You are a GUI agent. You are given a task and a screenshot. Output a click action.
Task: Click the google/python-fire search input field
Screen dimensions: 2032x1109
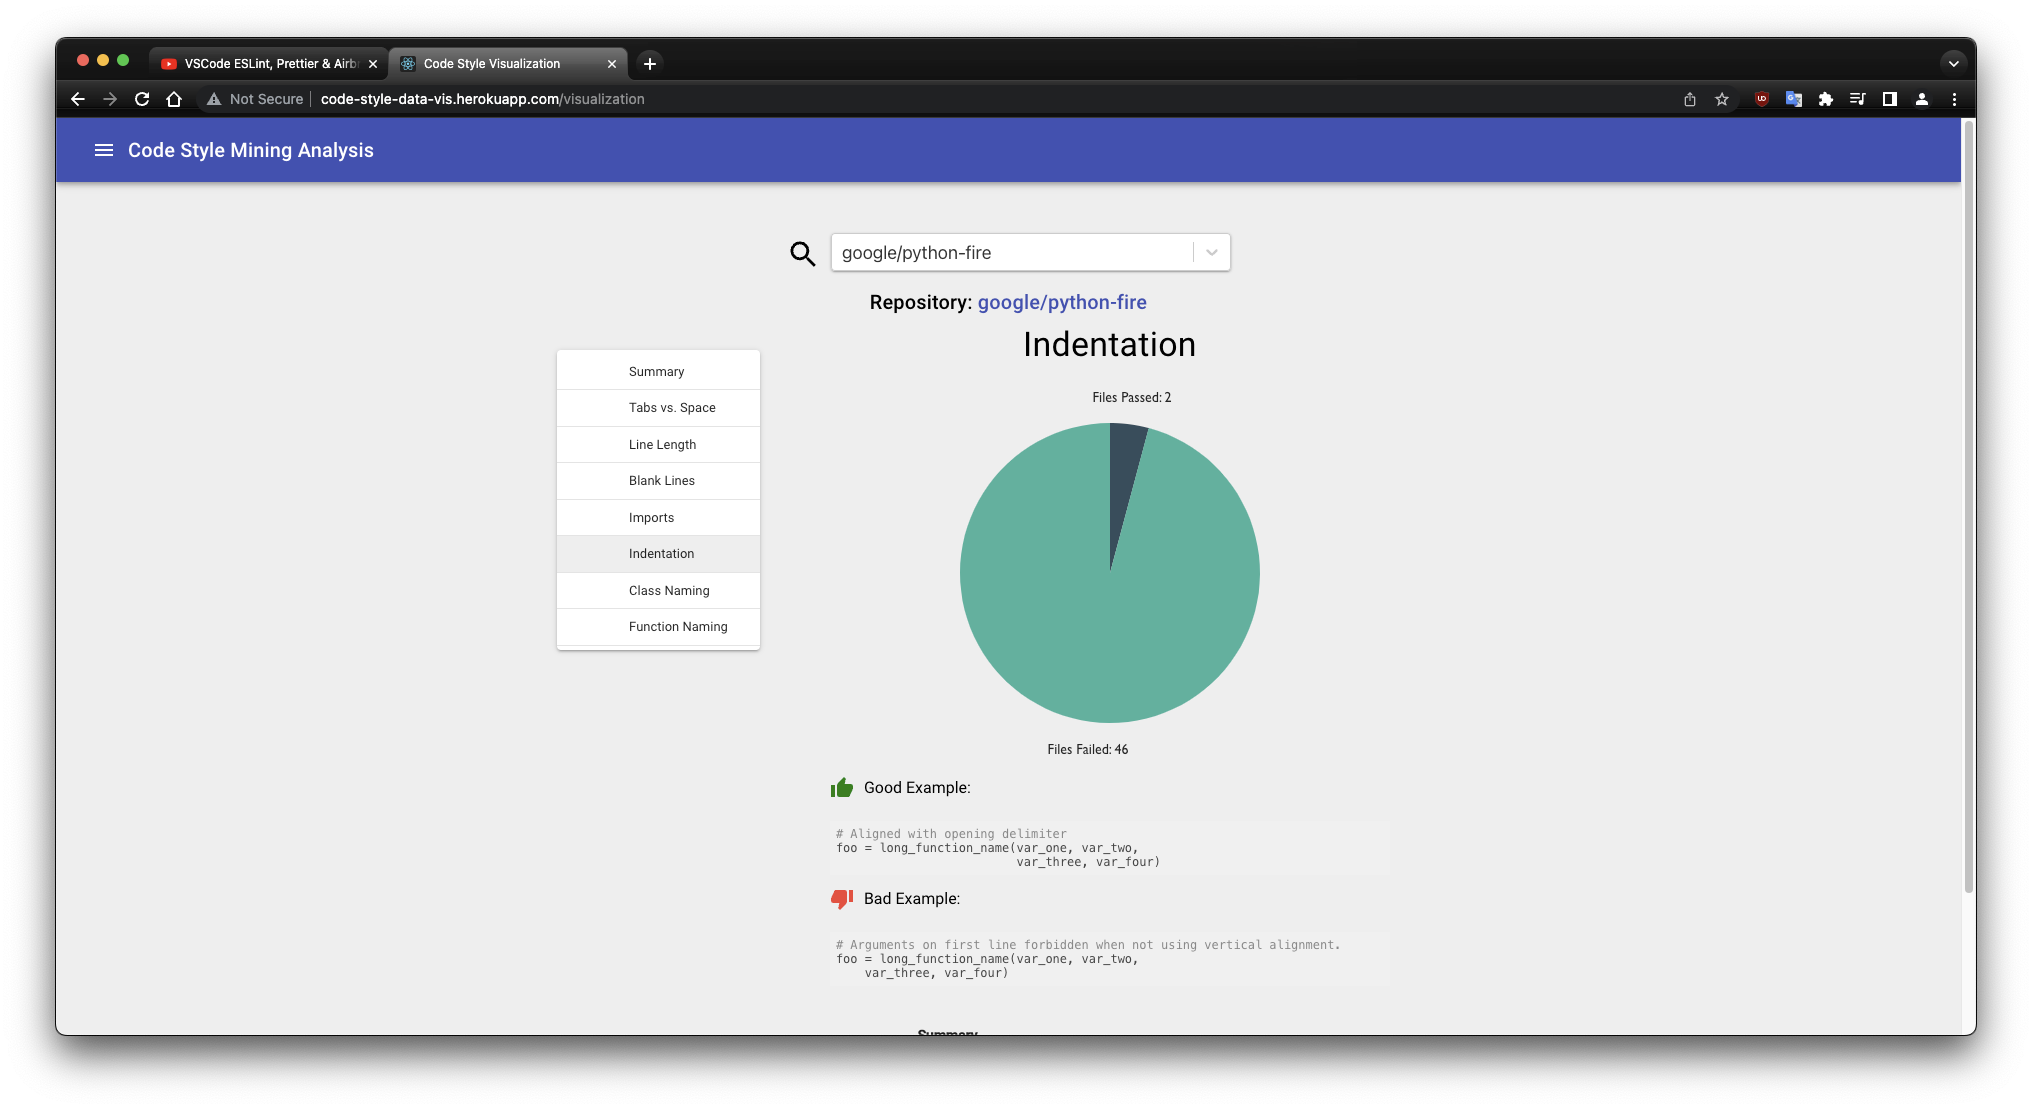[1010, 253]
